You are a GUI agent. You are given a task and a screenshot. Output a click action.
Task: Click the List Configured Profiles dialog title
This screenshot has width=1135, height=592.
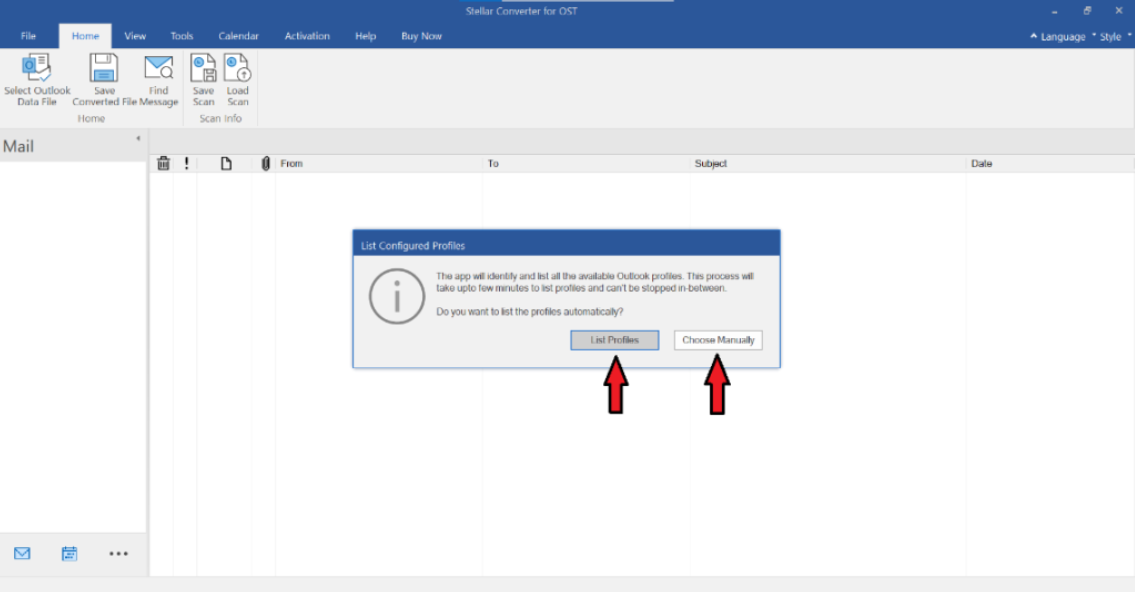coord(413,246)
